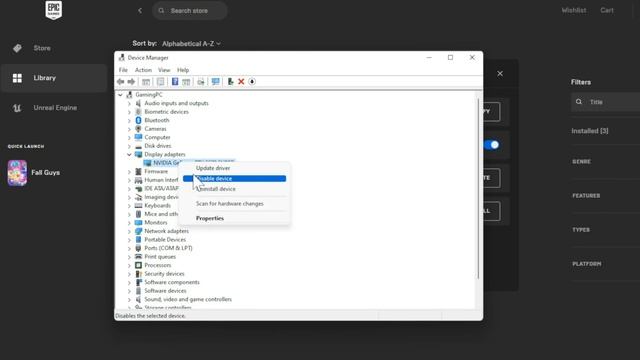Expand the Network adapters node

[x=129, y=231]
